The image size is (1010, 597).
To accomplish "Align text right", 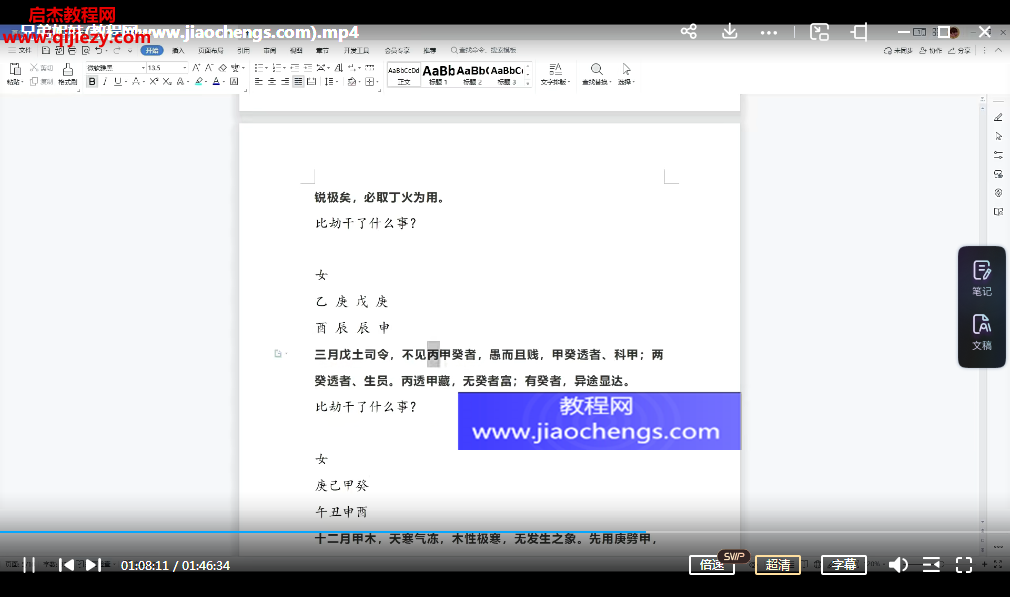I will (285, 82).
